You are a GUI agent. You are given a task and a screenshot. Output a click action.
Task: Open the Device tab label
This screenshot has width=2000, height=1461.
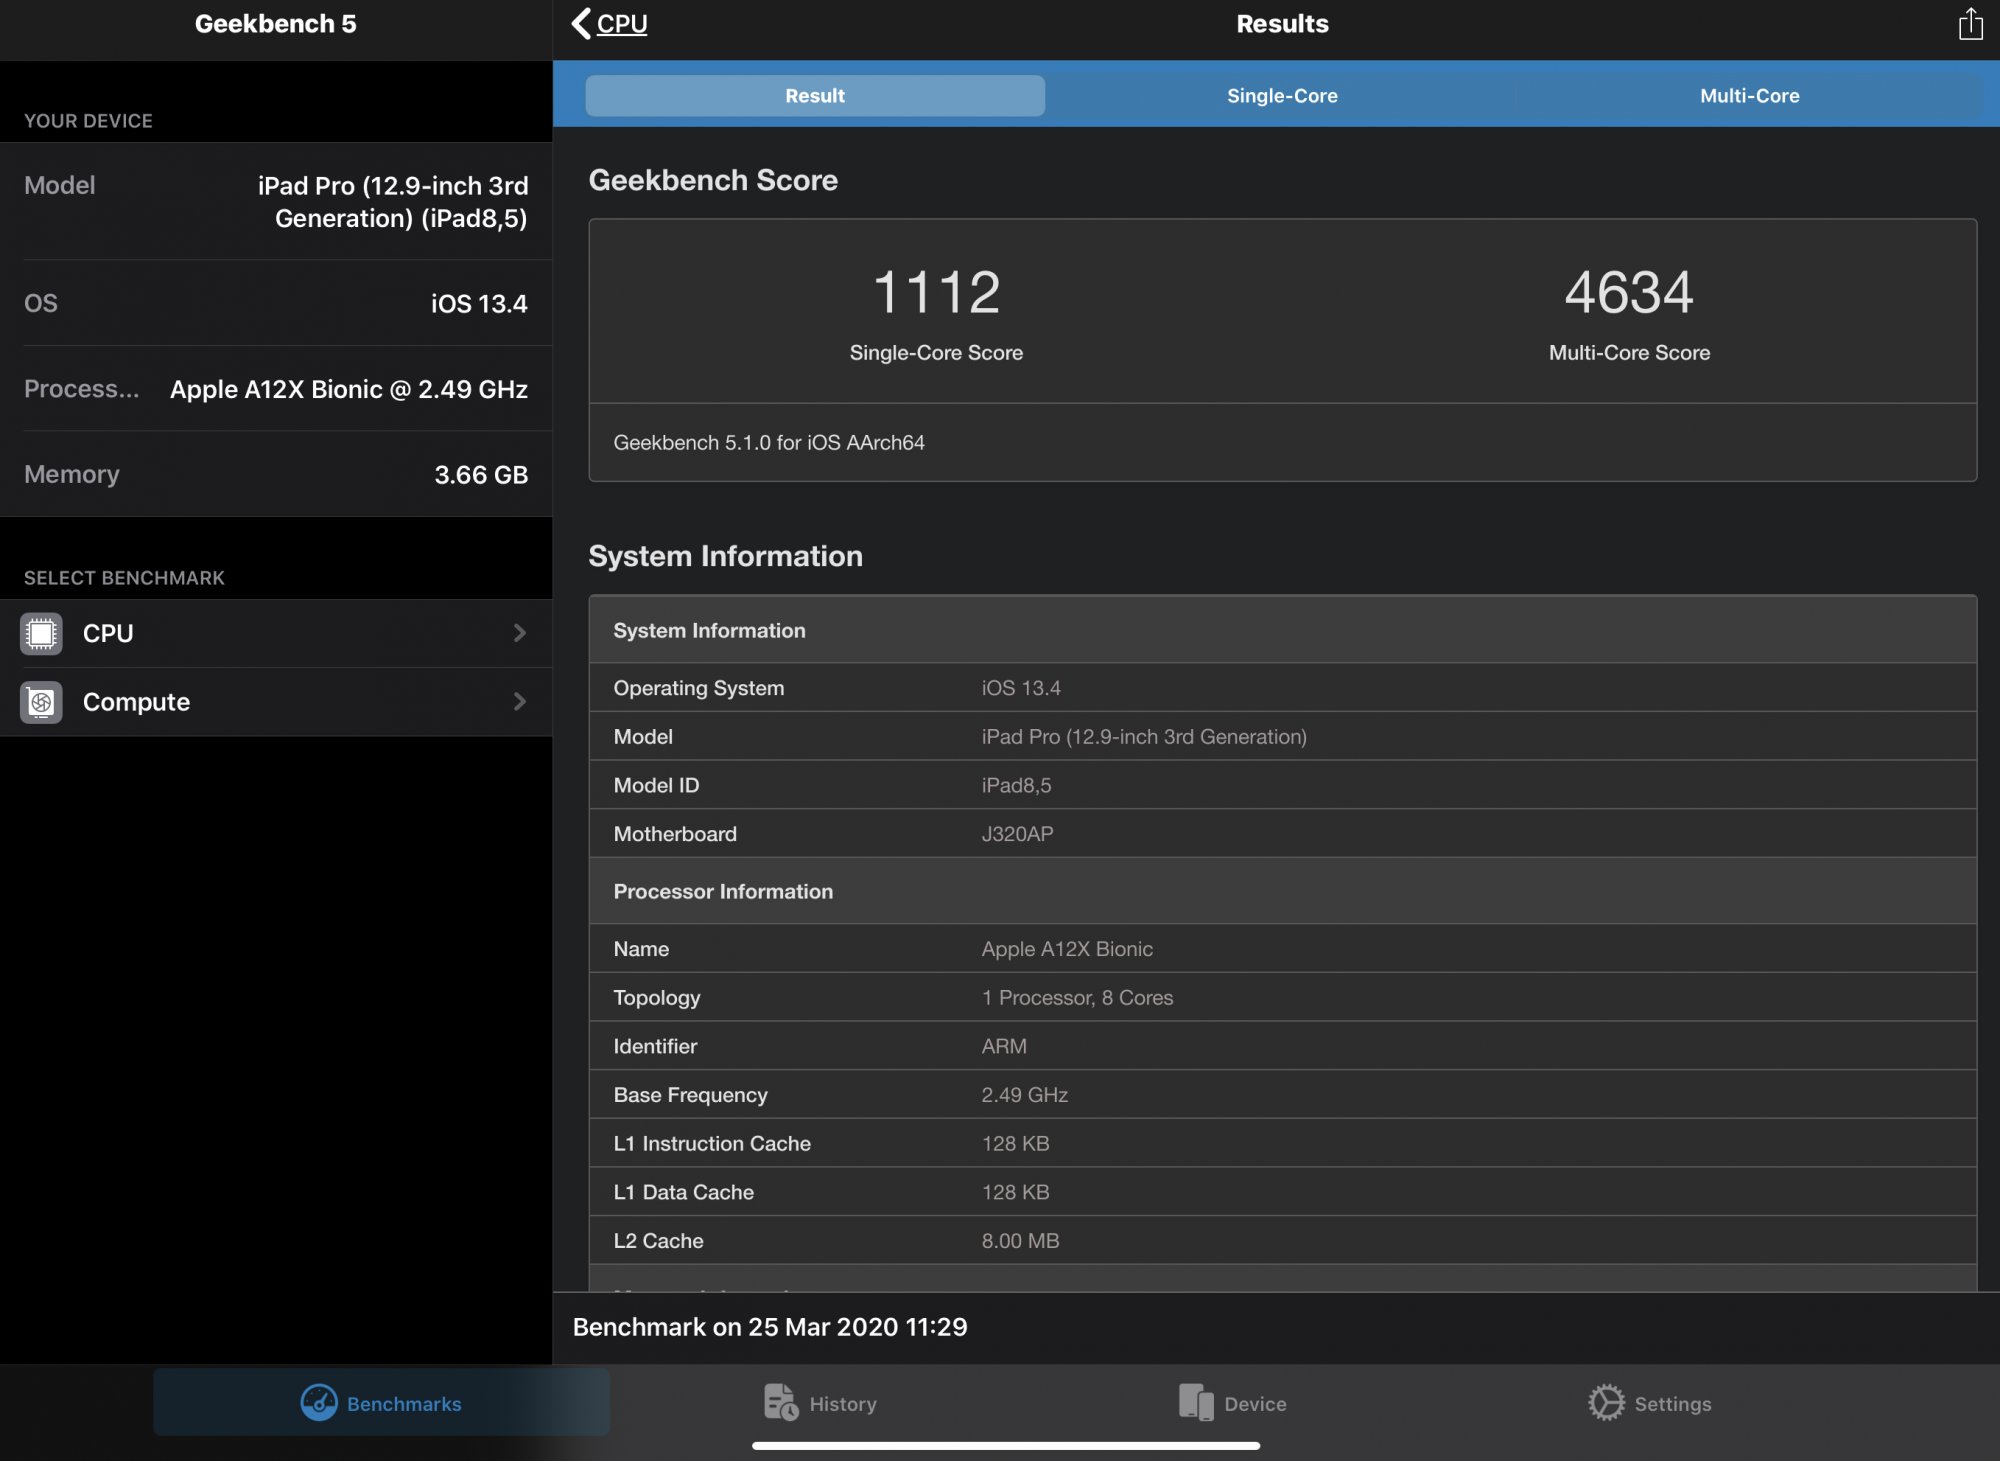pos(1255,1404)
